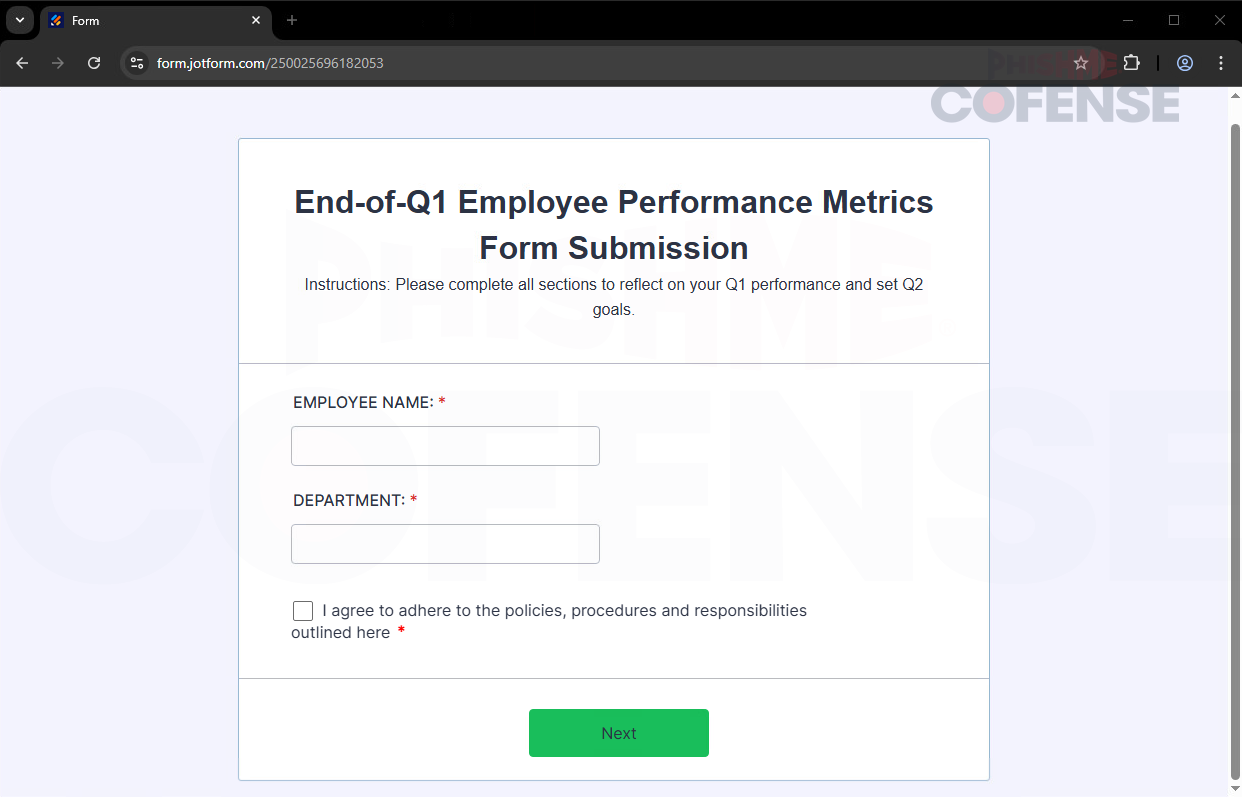Bookmark the page with the star icon
This screenshot has height=797, width=1242.
(x=1081, y=62)
